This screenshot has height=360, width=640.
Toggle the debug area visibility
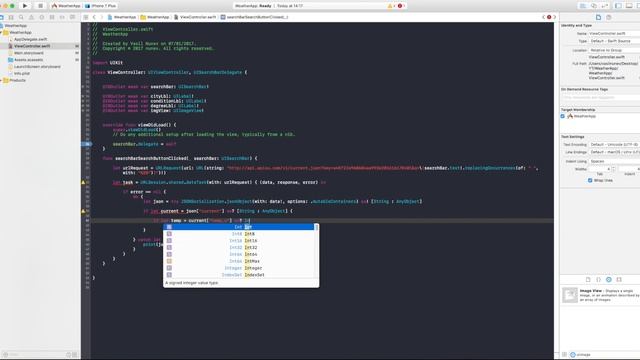[x=629, y=6]
